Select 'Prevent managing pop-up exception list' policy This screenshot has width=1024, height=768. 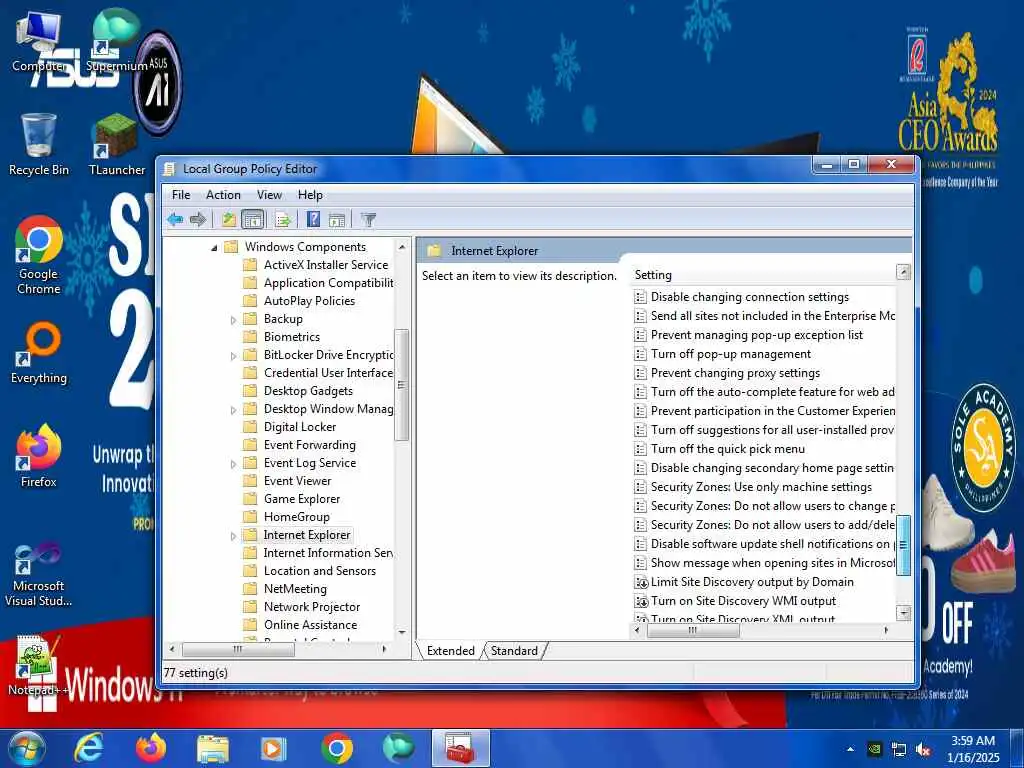coord(757,334)
